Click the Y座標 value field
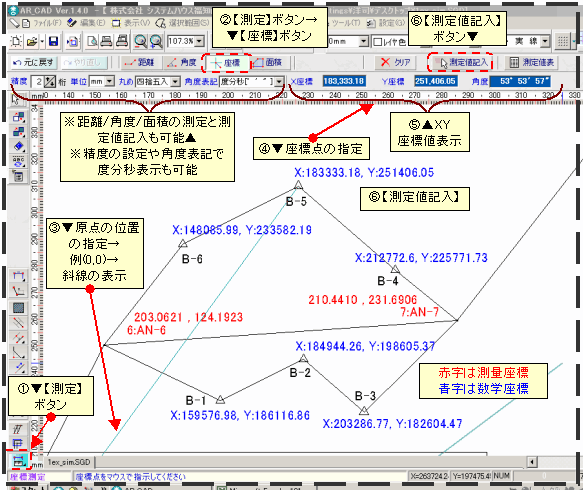The image size is (583, 490). click(x=436, y=81)
